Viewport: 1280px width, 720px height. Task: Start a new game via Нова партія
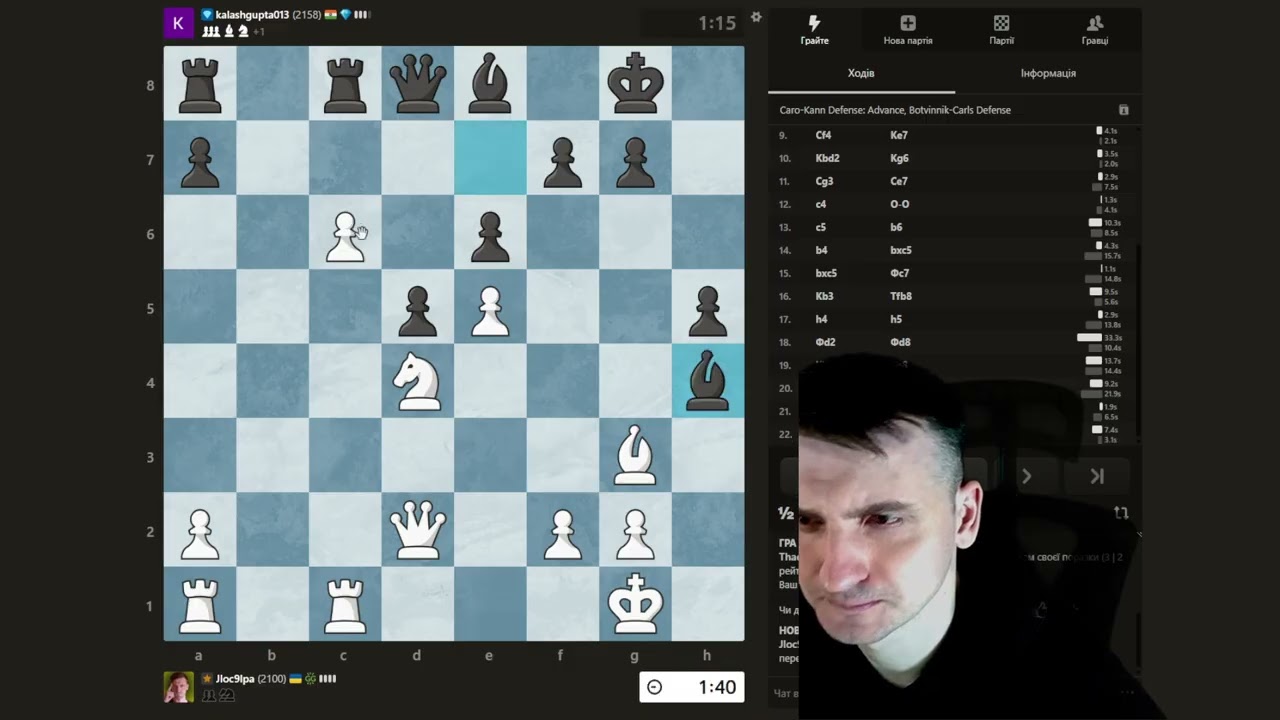[908, 30]
